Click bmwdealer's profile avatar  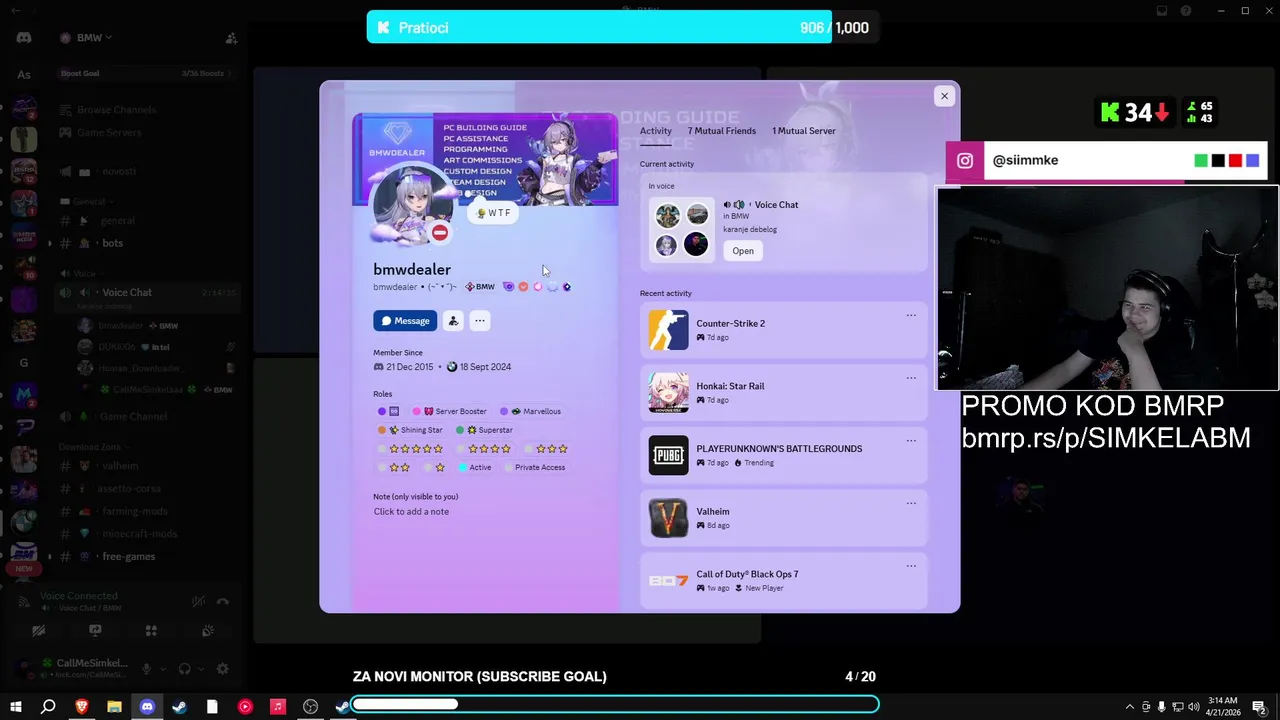click(412, 204)
